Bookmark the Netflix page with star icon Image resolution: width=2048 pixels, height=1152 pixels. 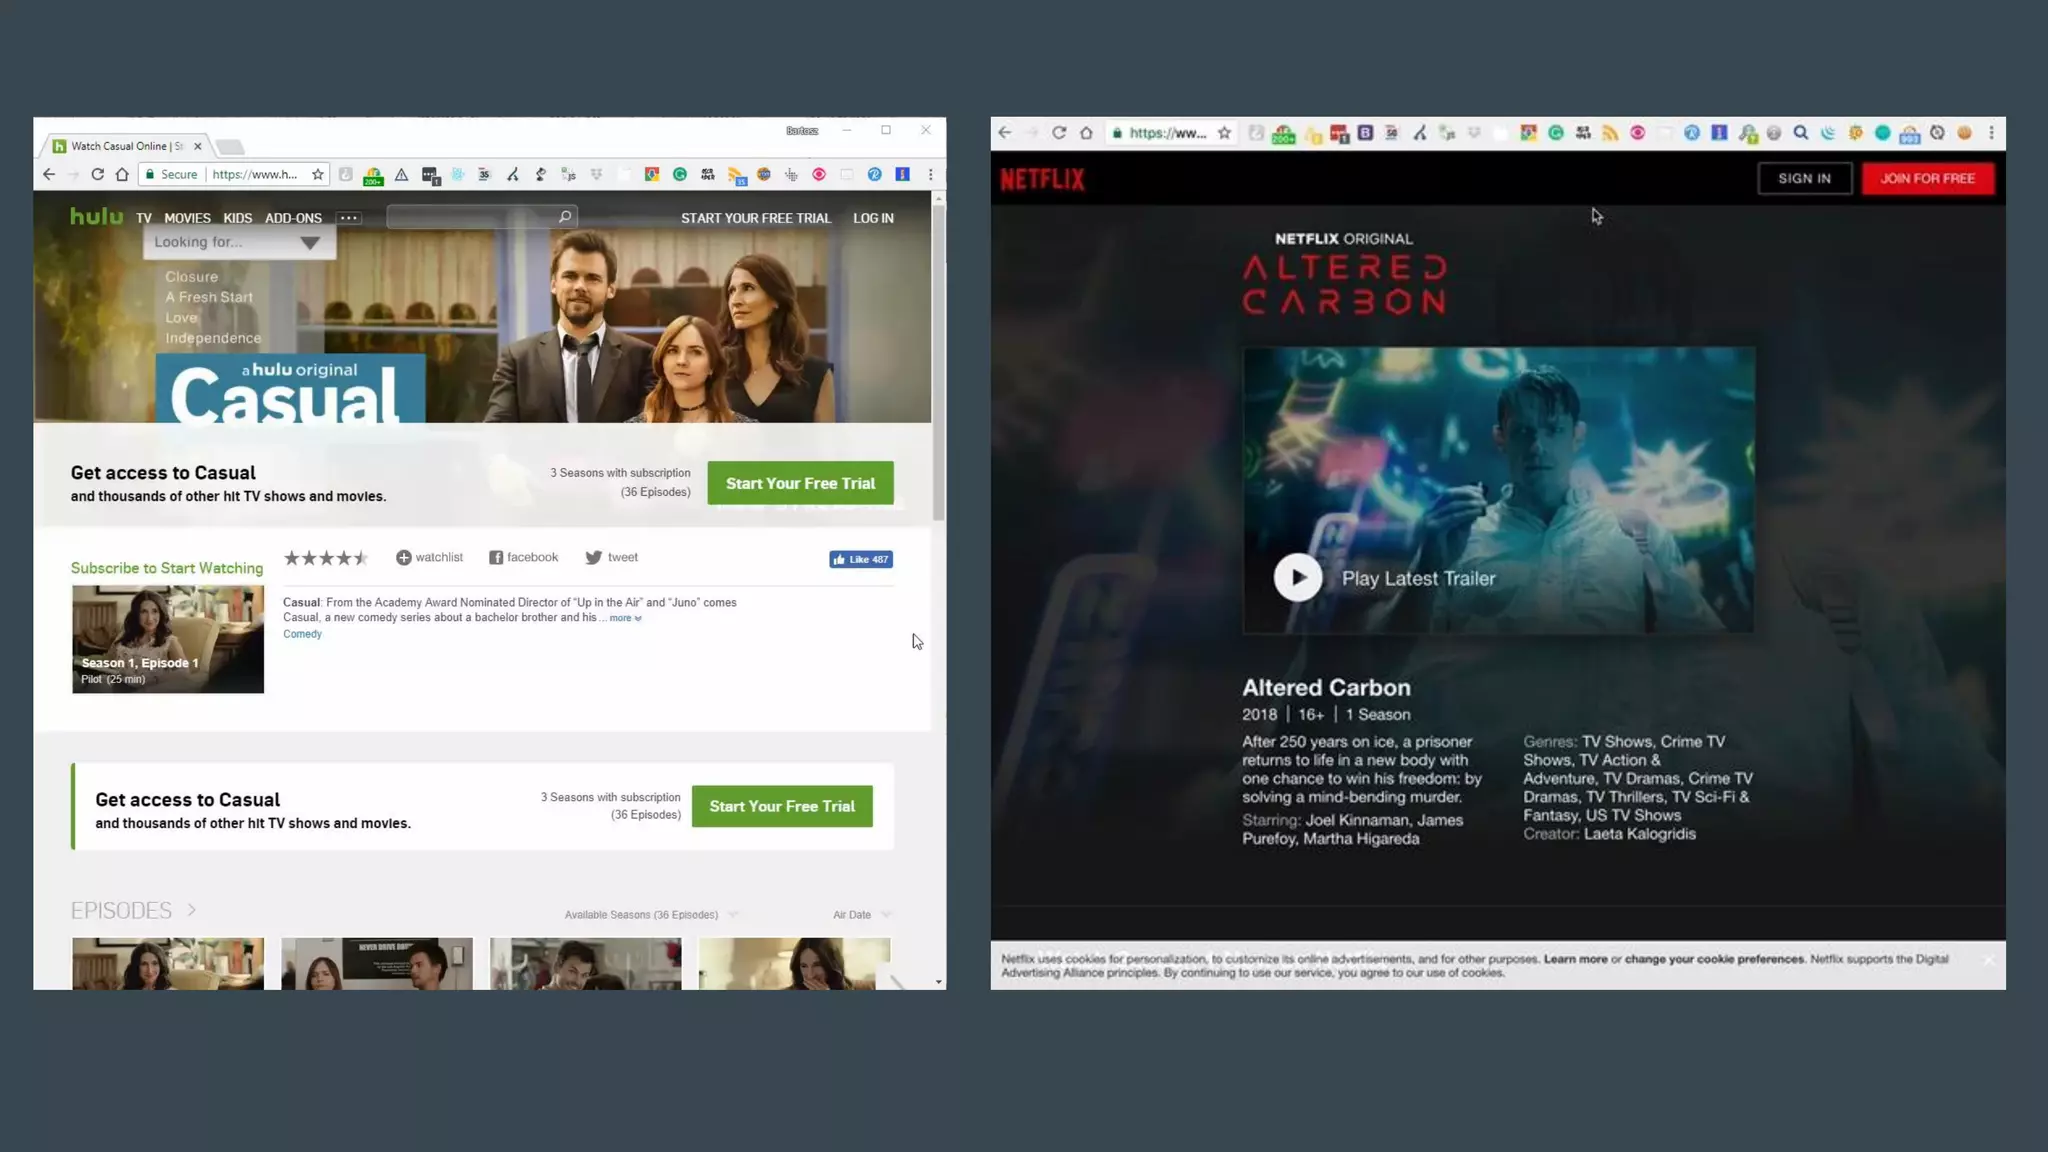click(x=1224, y=133)
